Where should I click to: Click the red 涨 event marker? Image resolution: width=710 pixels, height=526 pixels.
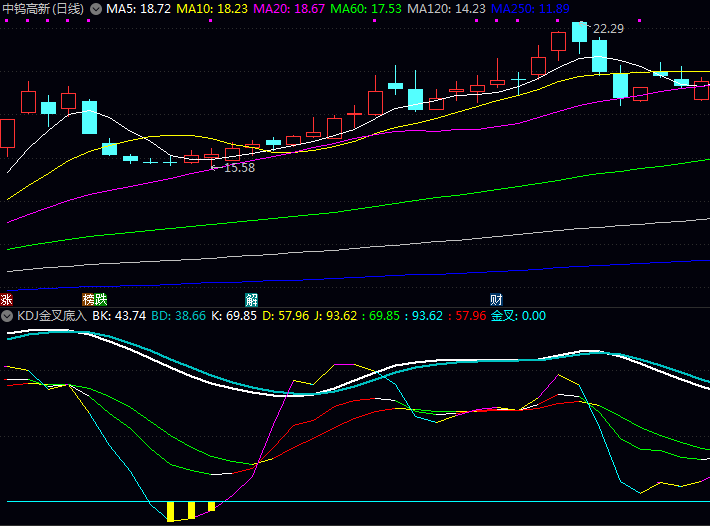click(6, 299)
